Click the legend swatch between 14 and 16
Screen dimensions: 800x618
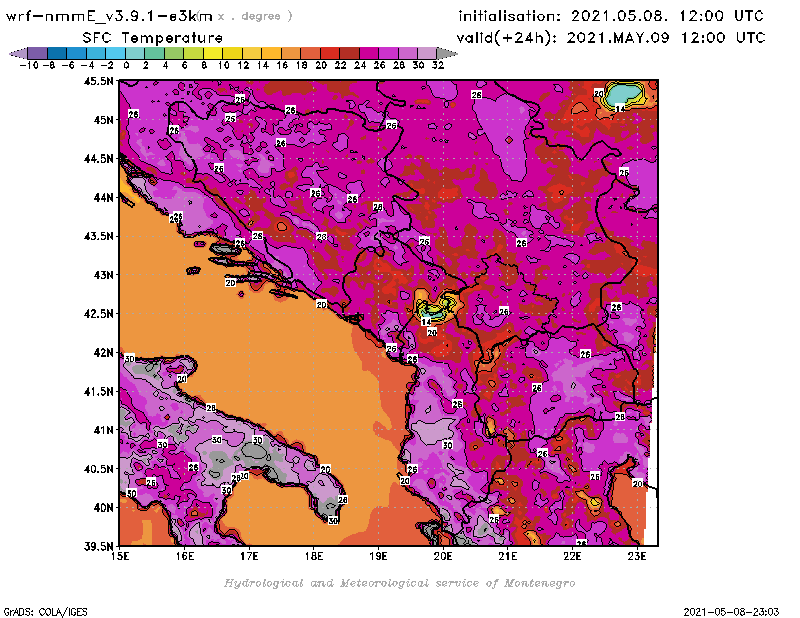271,53
